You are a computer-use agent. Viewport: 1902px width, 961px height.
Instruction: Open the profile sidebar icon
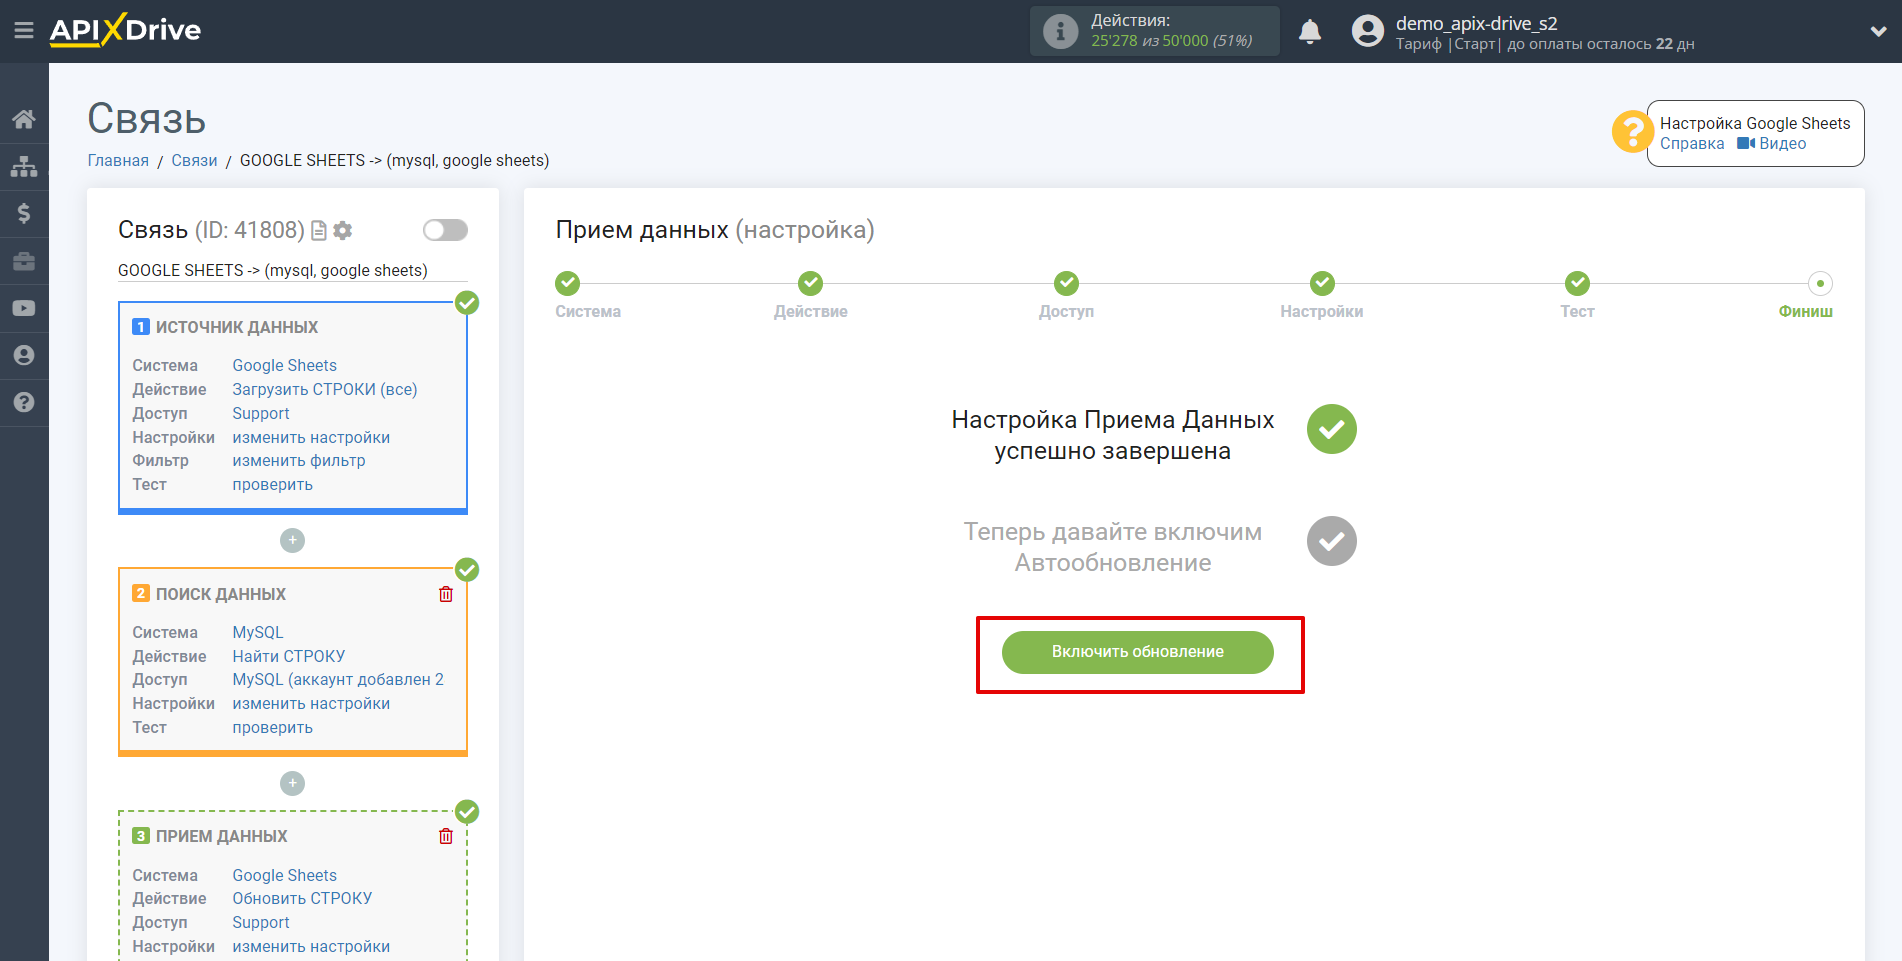coord(24,355)
